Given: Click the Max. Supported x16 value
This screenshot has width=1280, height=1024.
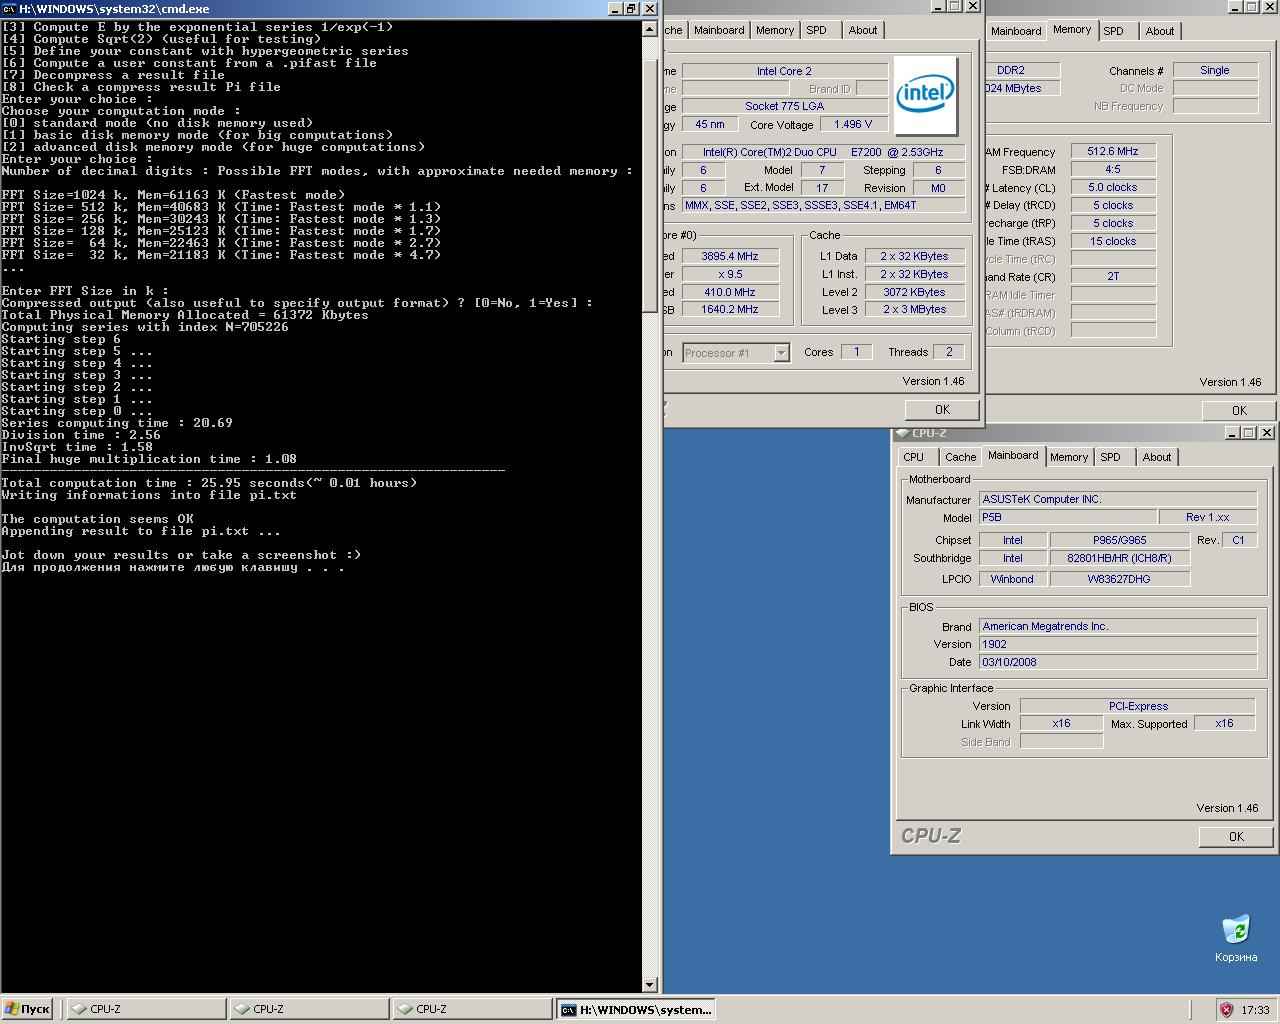Looking at the screenshot, I should pos(1224,723).
